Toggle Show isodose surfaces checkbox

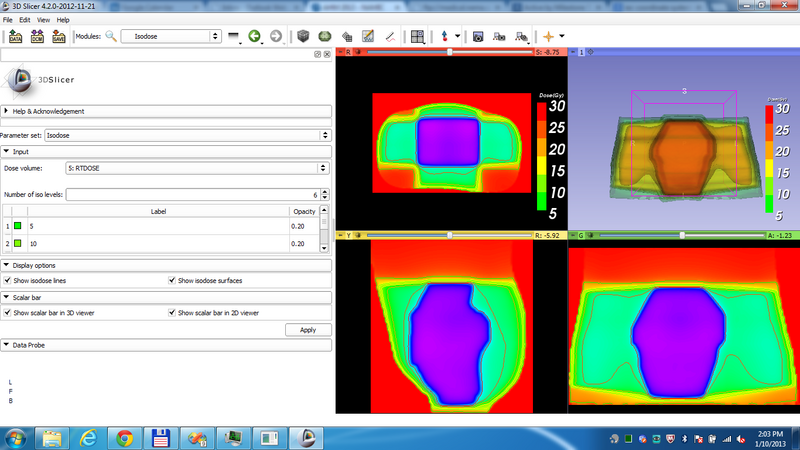point(173,281)
